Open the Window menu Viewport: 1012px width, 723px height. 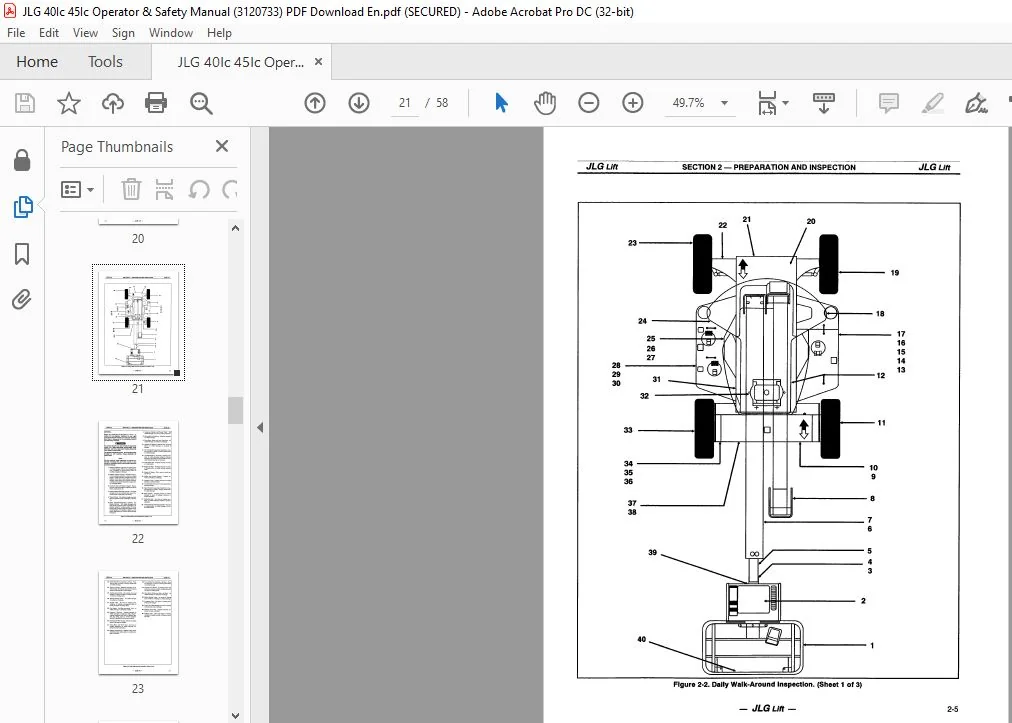pos(170,33)
